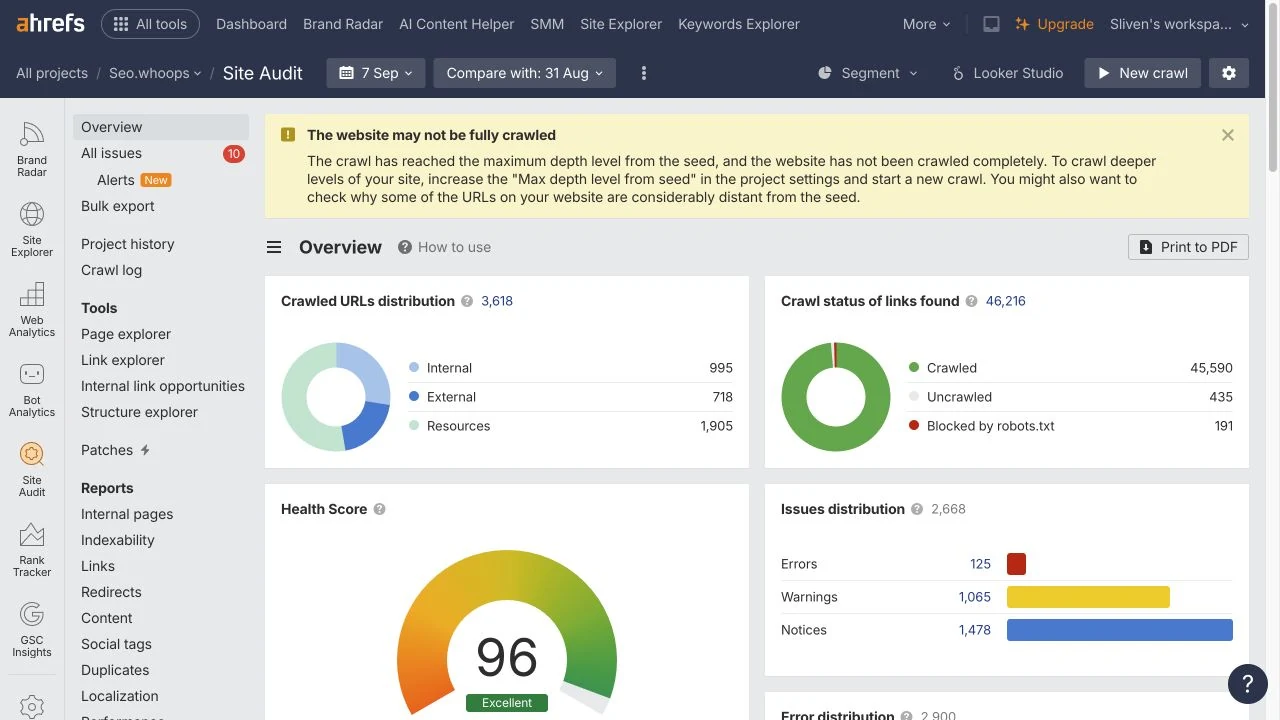Click the Crawled URLs distribution donut chart

pos(336,397)
